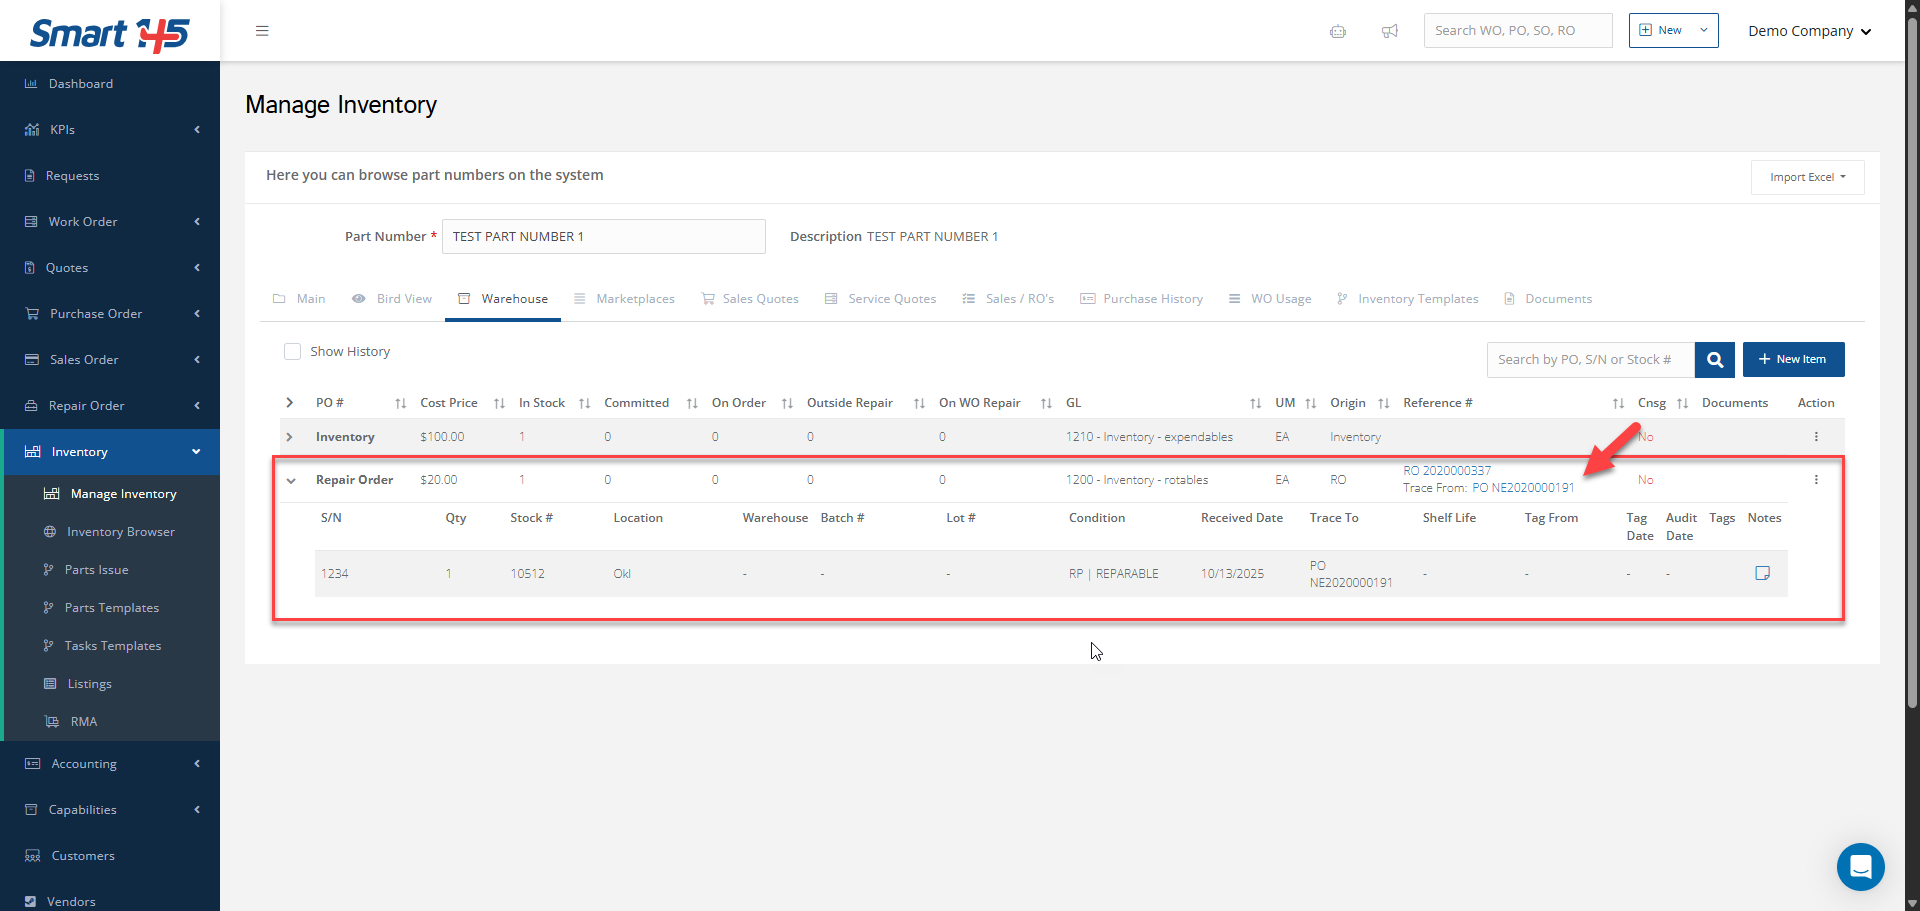
Task: Click the robot assistant icon in header
Action: pyautogui.click(x=1338, y=31)
